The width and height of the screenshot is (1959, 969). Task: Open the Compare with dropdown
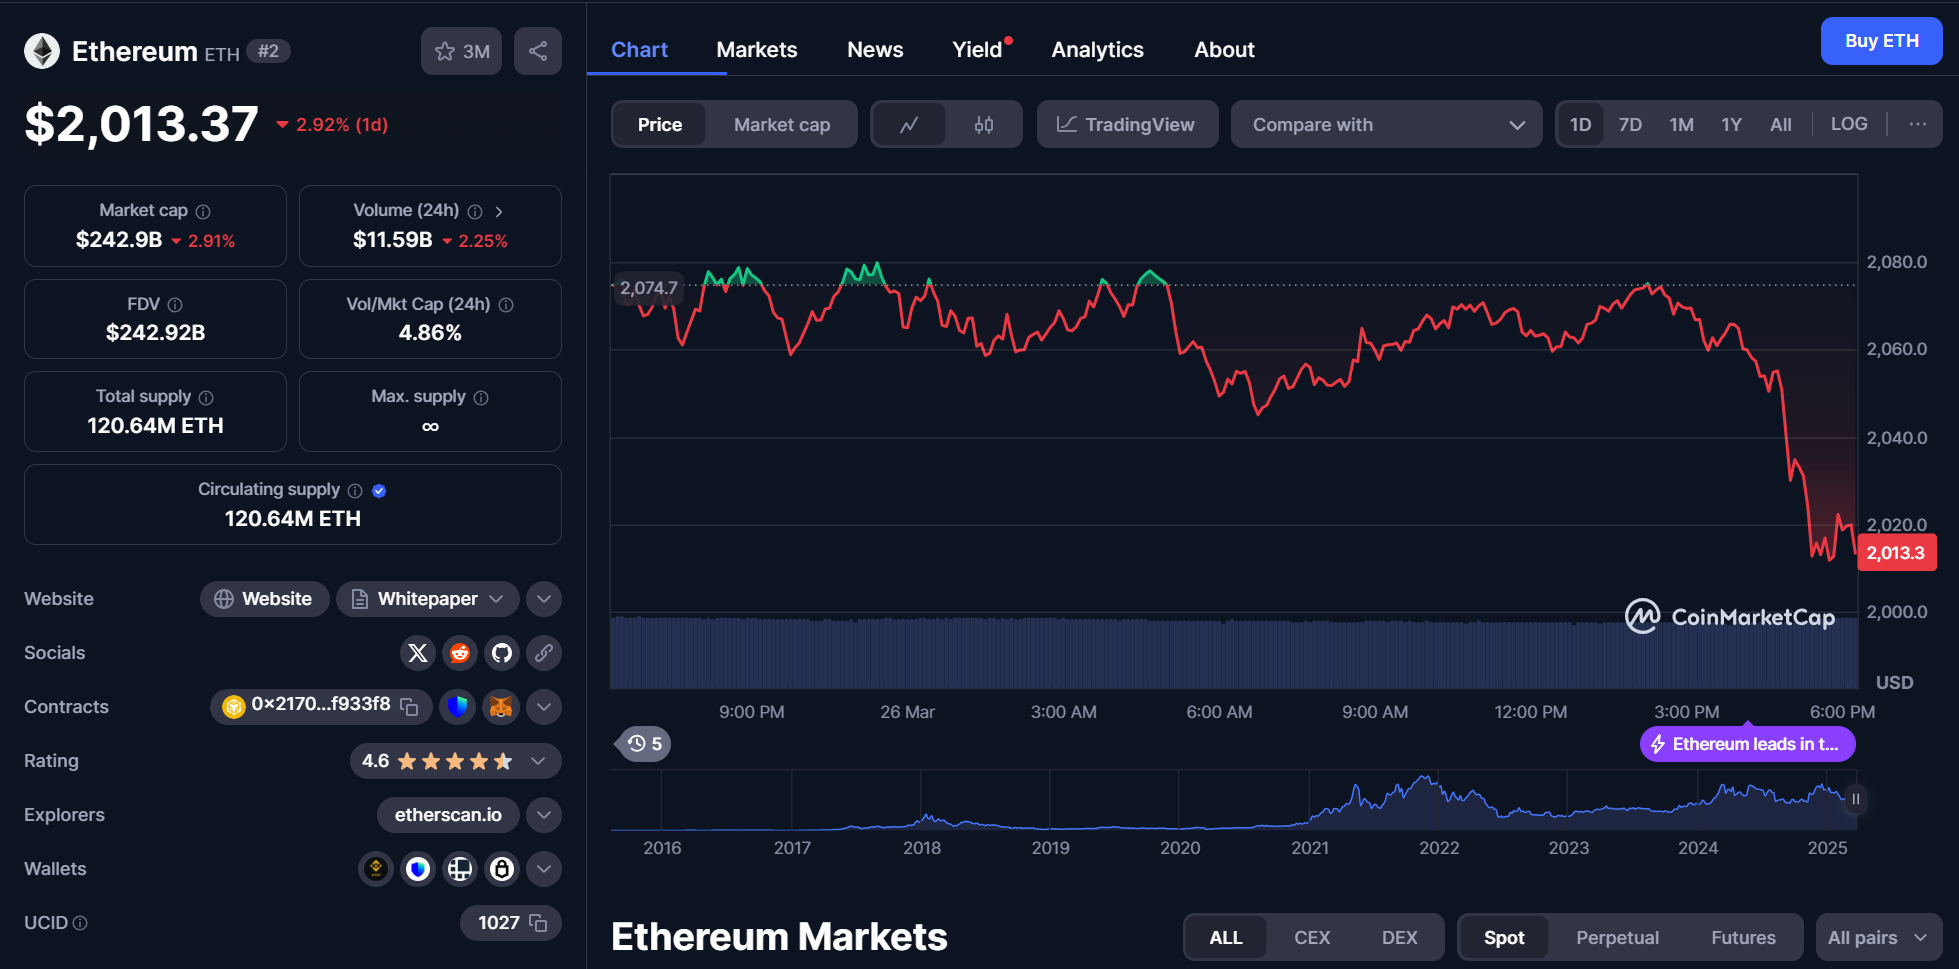[x=1386, y=124]
